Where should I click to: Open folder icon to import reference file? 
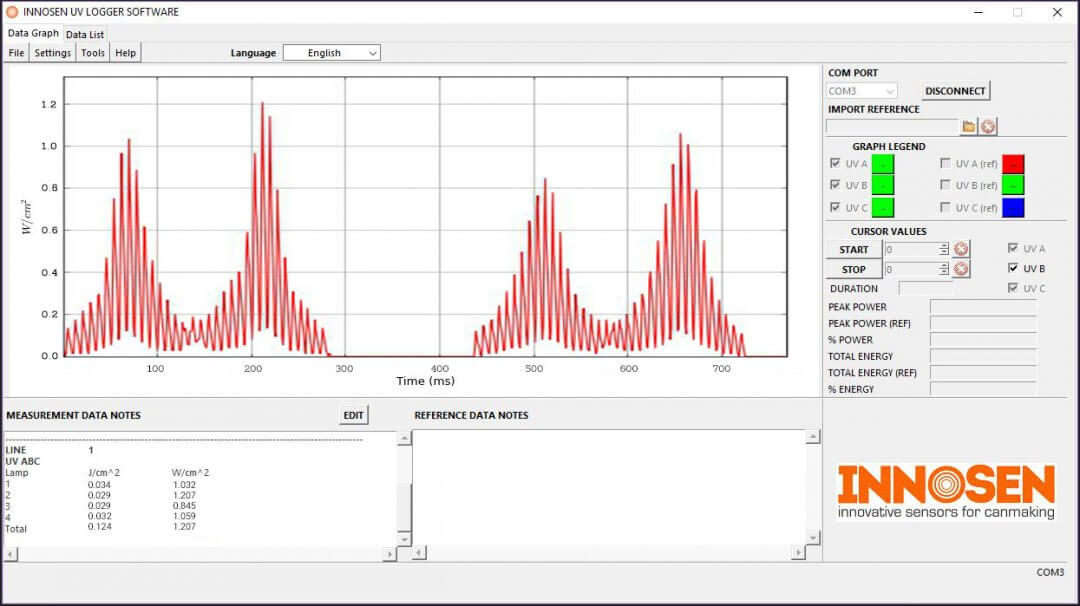[969, 126]
